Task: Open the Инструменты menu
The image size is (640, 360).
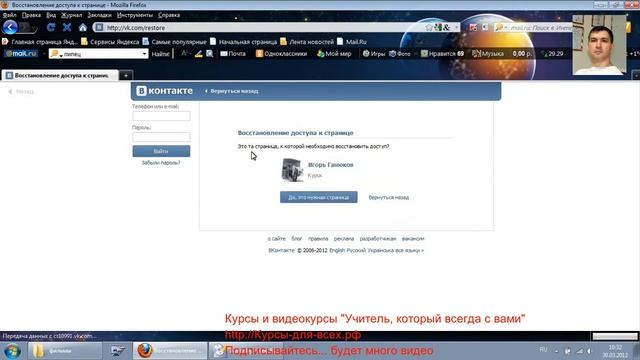Action: [135, 15]
